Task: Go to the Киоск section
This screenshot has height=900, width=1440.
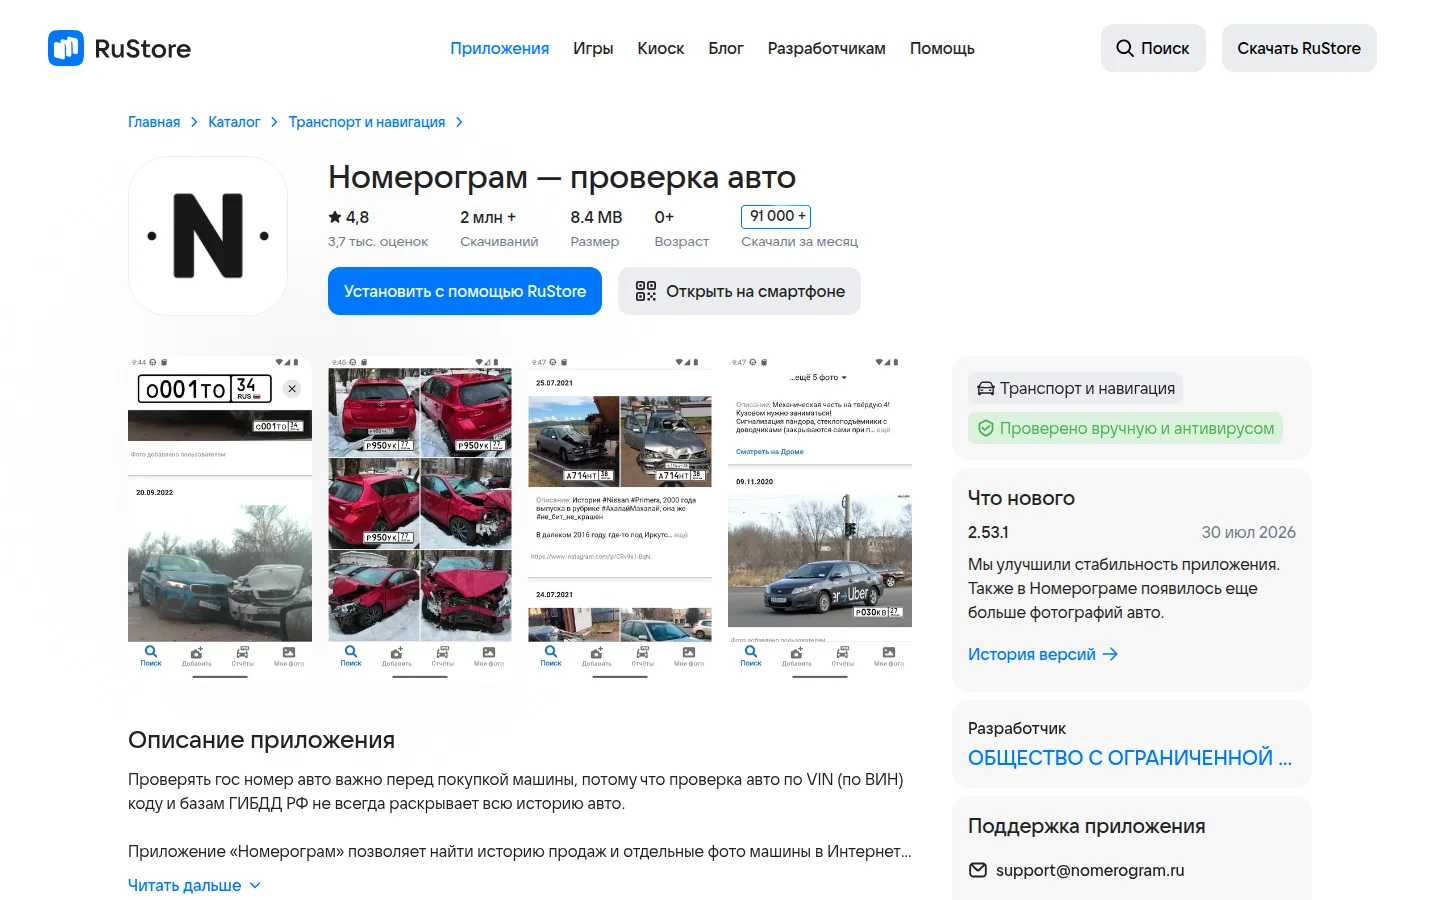Action: click(x=661, y=48)
